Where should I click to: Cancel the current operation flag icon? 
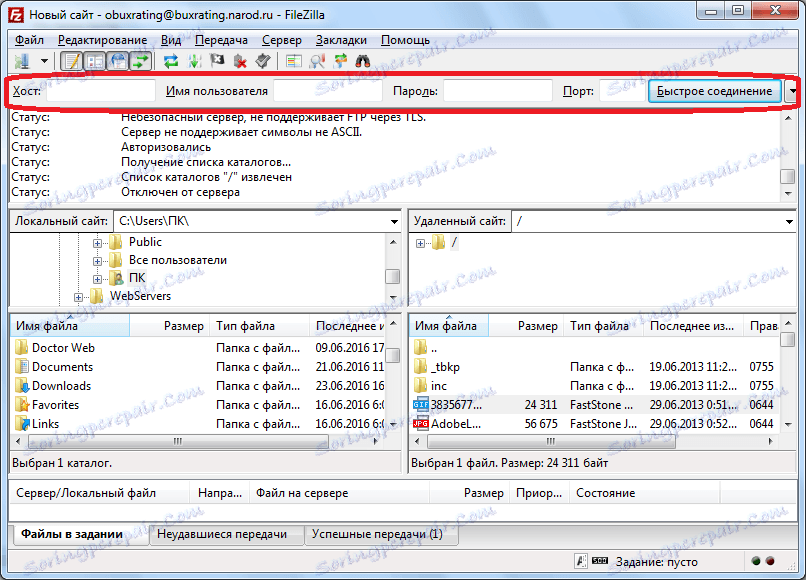(217, 61)
